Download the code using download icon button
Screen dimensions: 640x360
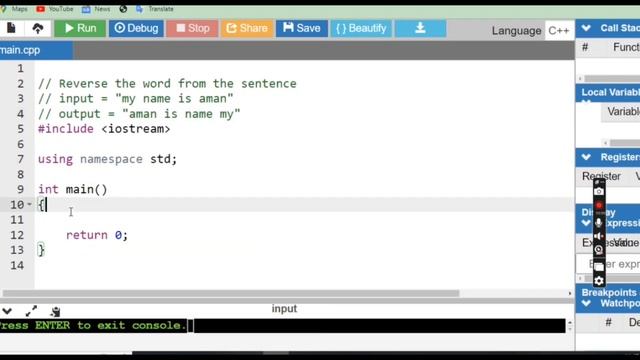[420, 28]
